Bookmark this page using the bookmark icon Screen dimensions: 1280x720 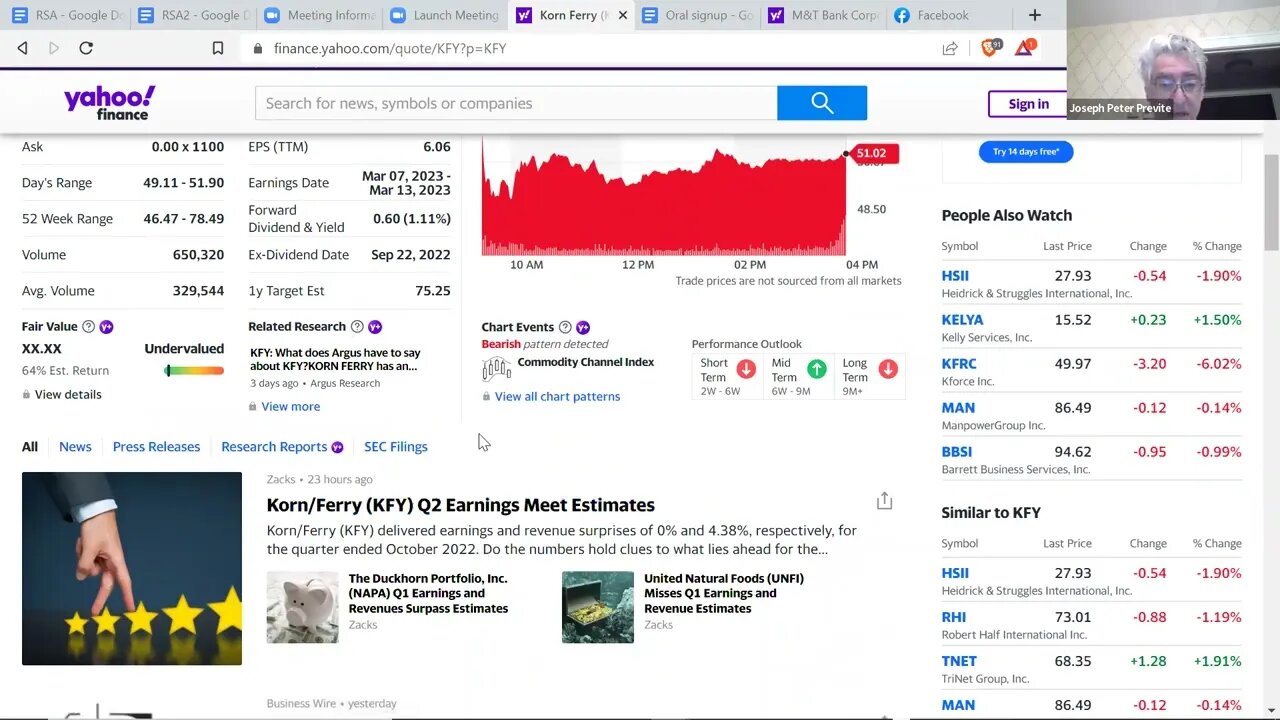pyautogui.click(x=218, y=48)
